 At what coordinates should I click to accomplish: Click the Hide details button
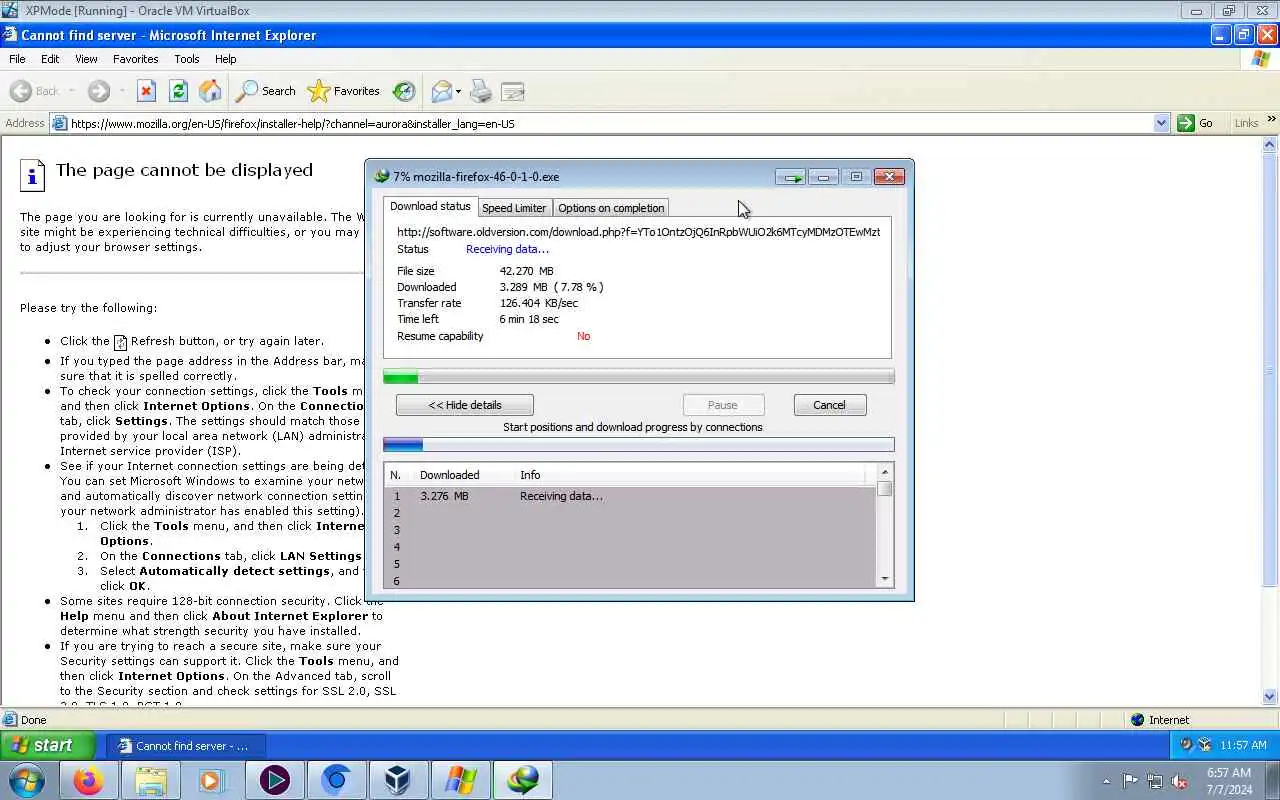[x=465, y=405]
